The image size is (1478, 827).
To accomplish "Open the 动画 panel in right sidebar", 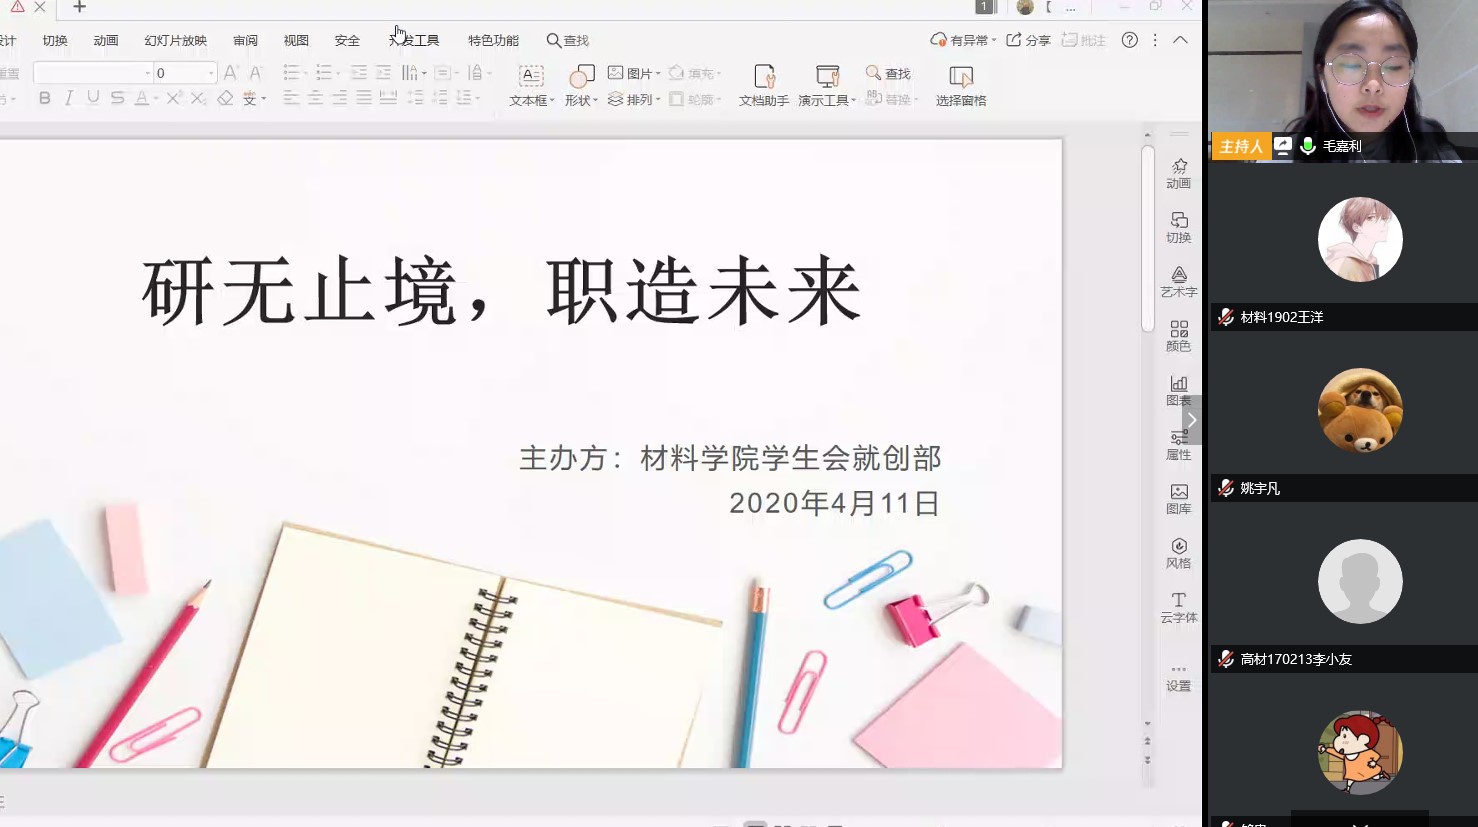I will coord(1179,173).
